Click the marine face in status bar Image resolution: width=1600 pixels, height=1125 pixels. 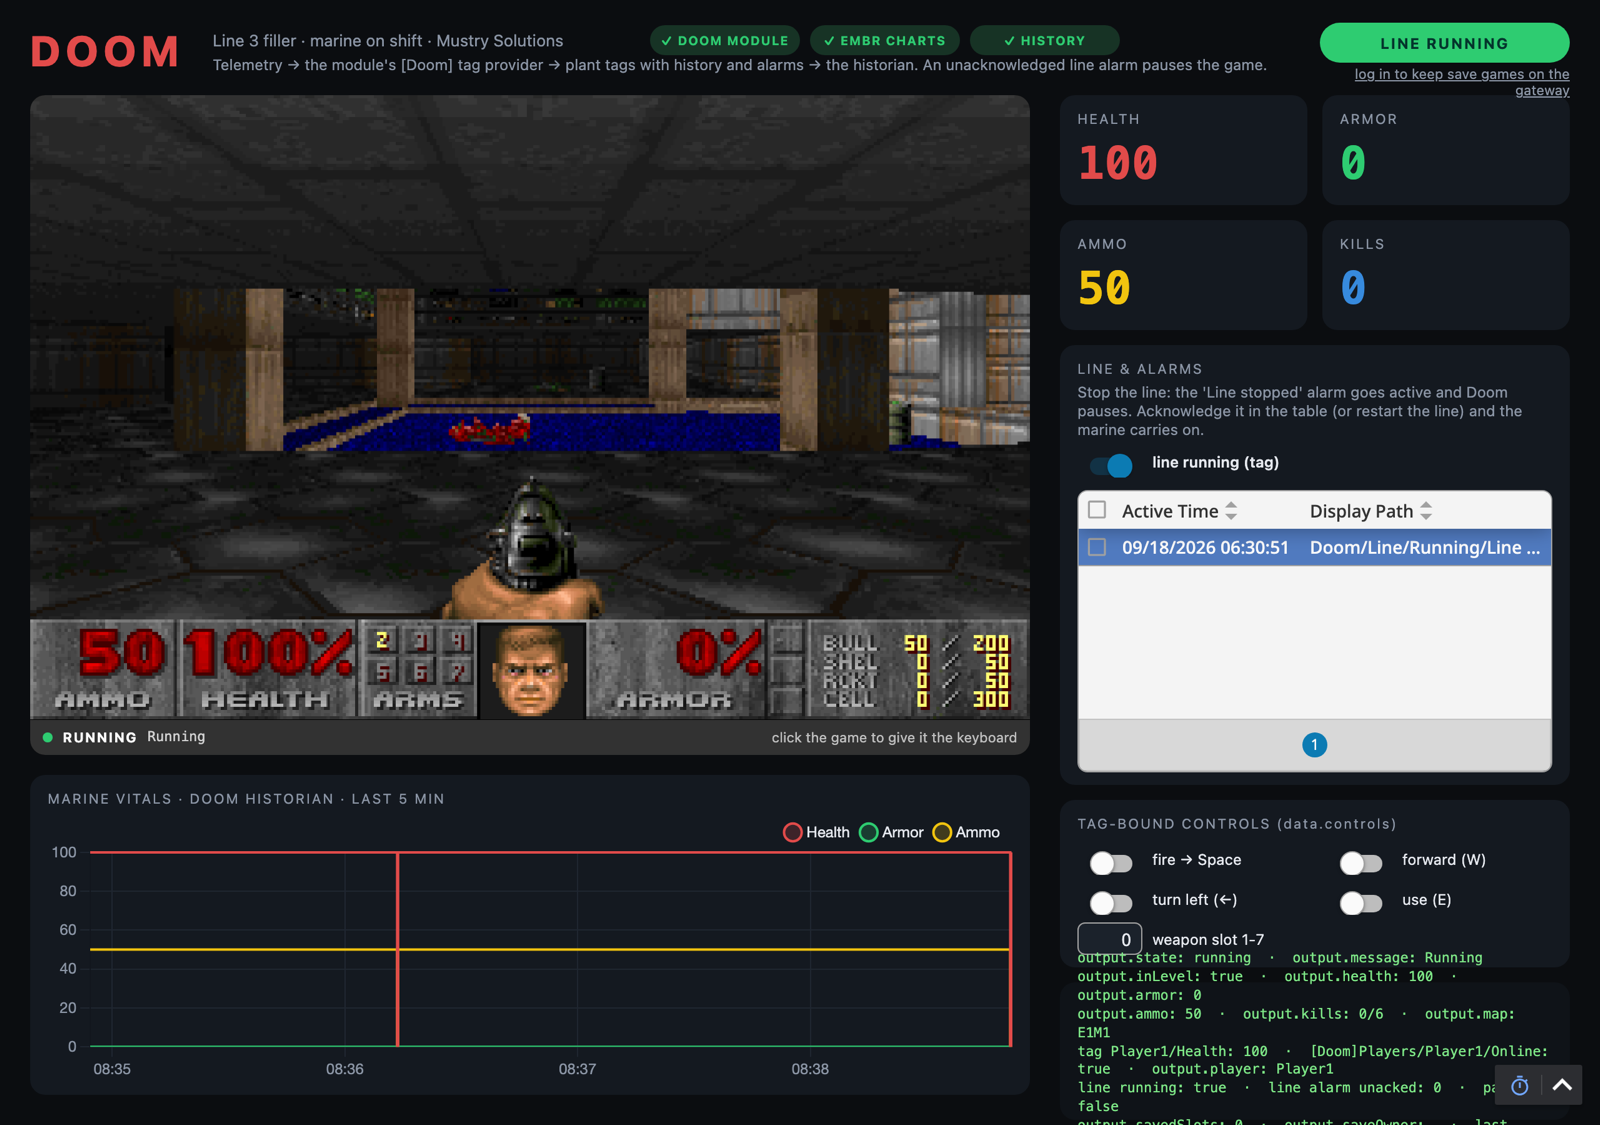(x=532, y=669)
